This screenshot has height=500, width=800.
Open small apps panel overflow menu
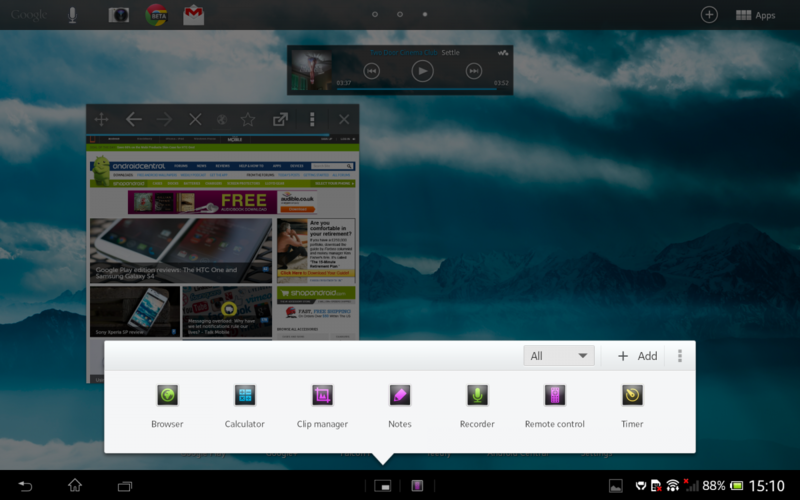click(680, 356)
